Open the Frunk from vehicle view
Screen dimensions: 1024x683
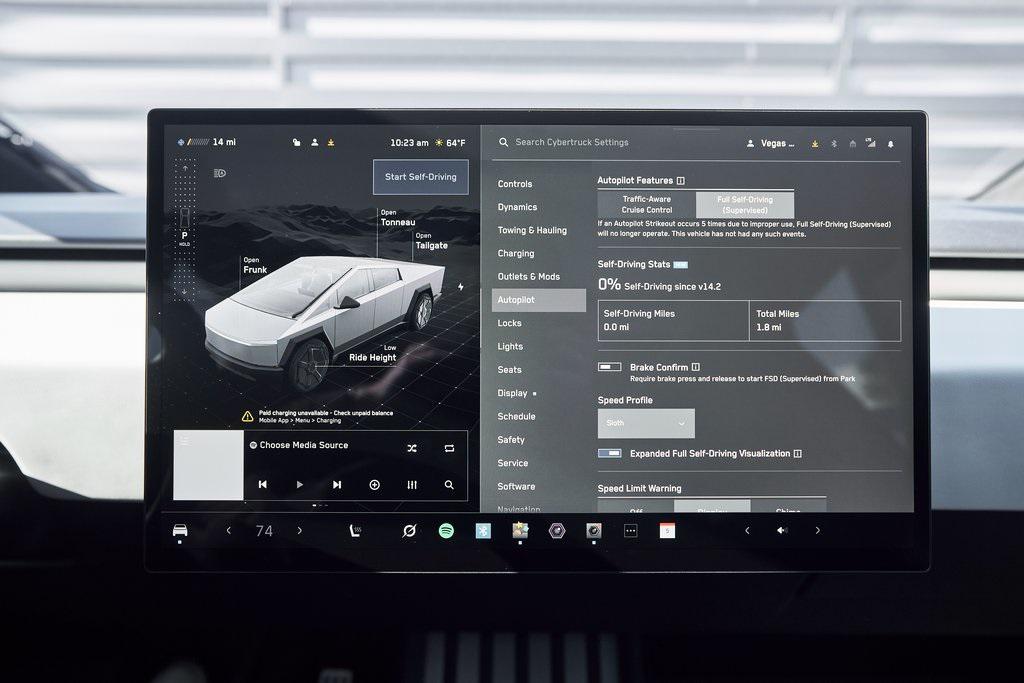click(x=255, y=265)
